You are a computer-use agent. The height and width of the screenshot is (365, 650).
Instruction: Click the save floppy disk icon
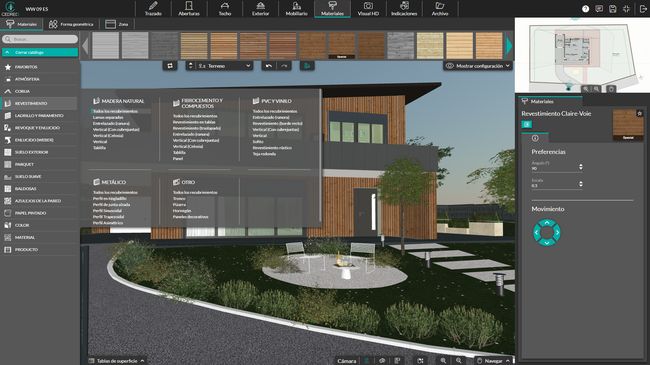[x=613, y=9]
